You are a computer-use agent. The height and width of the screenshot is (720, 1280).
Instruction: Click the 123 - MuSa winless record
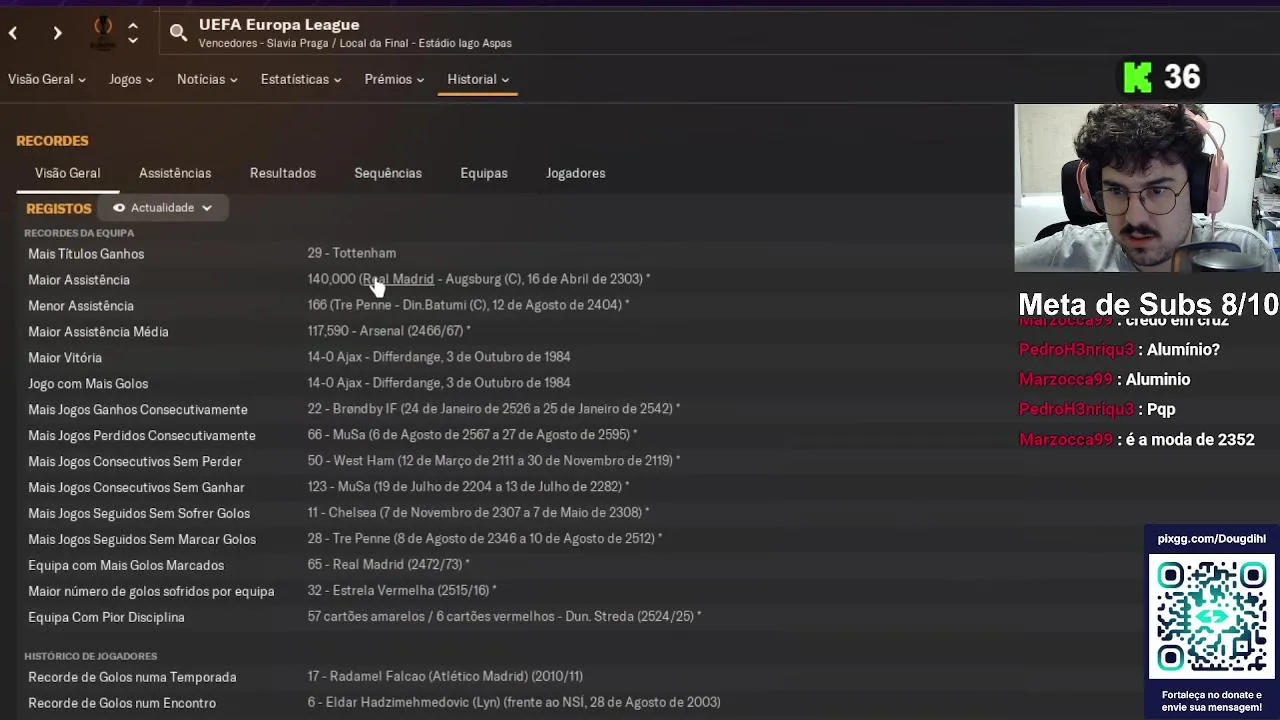click(468, 487)
